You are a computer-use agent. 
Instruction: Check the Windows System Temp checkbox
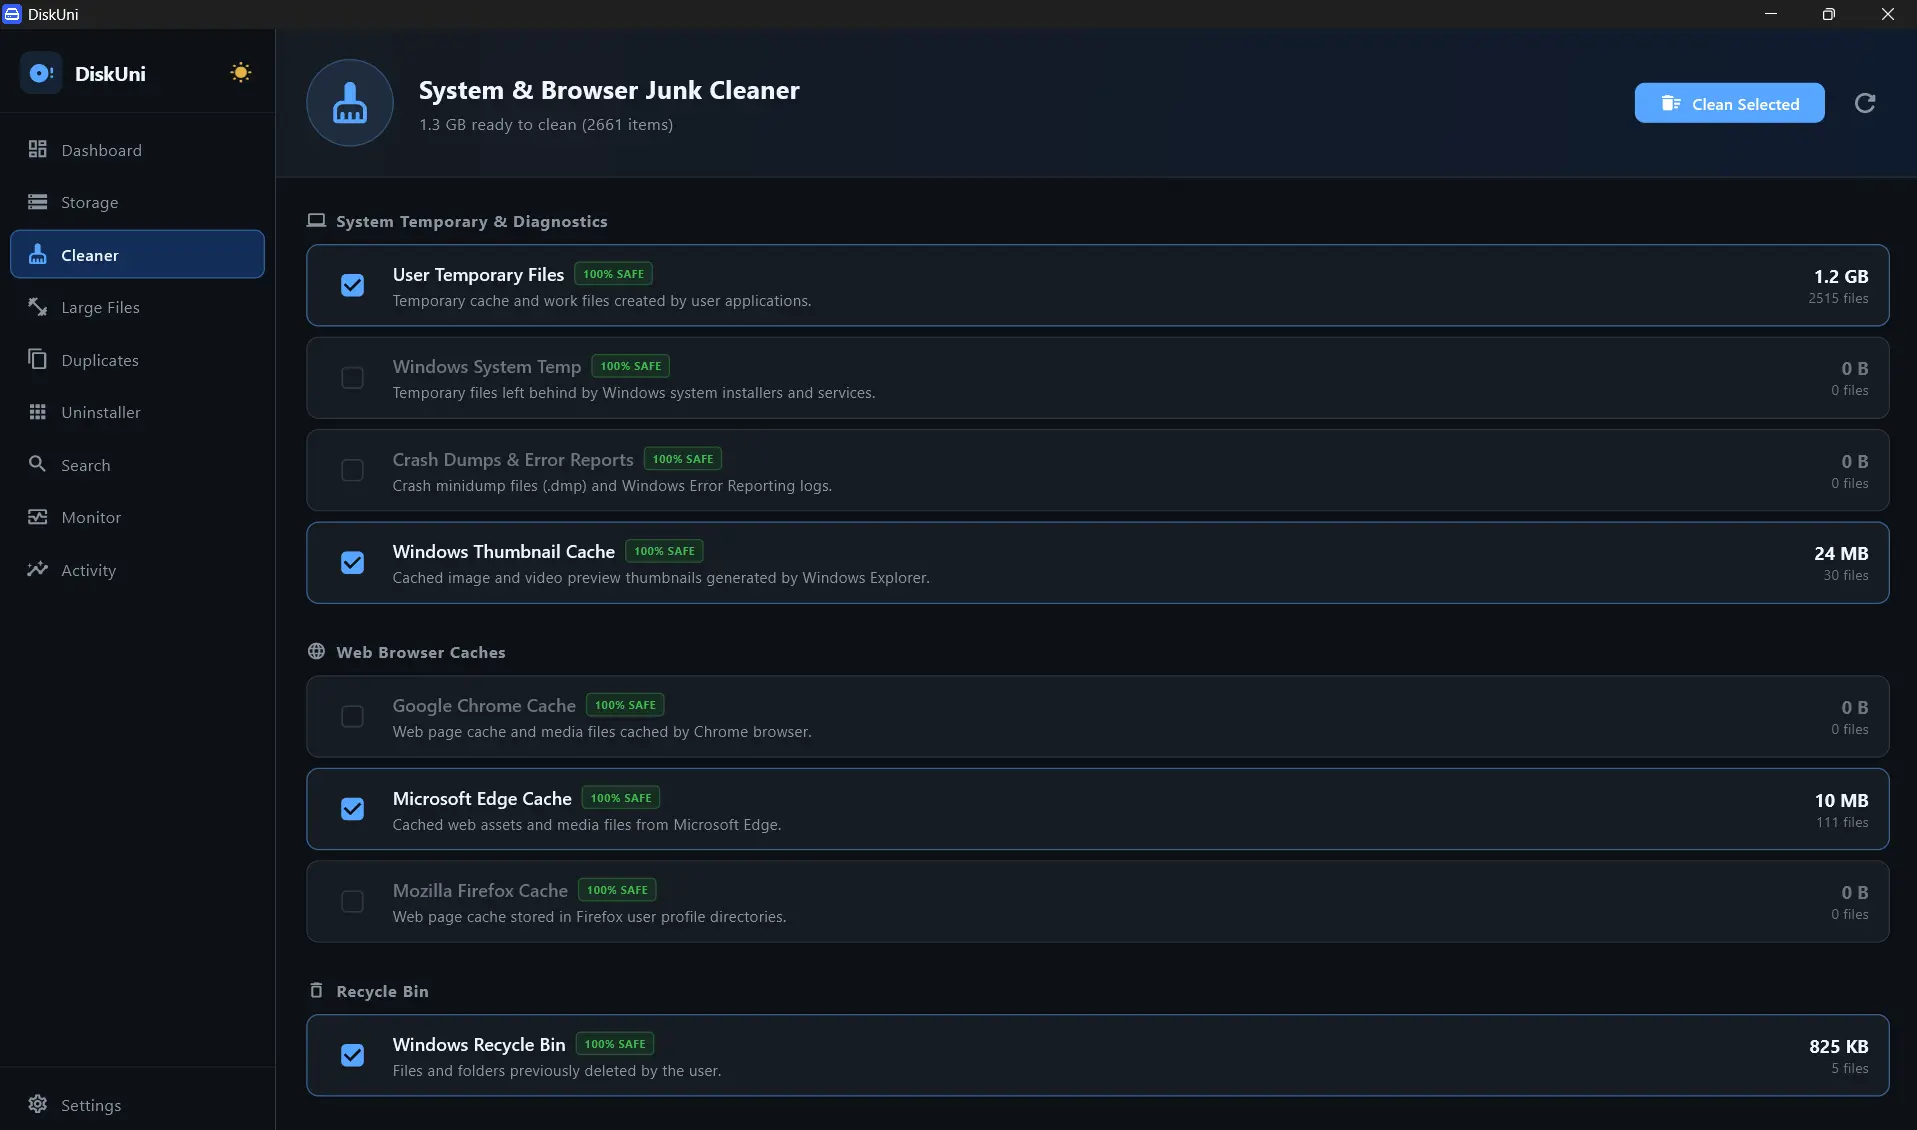(352, 377)
